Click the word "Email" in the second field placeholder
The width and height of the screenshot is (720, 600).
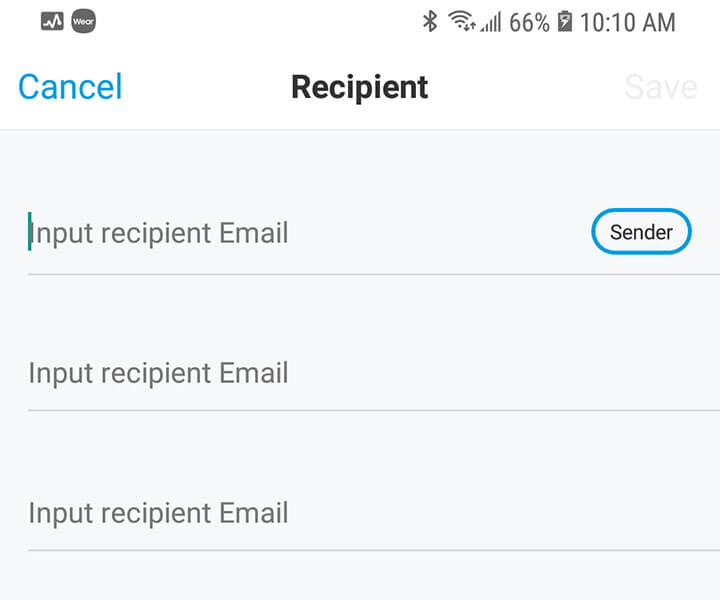tap(254, 373)
